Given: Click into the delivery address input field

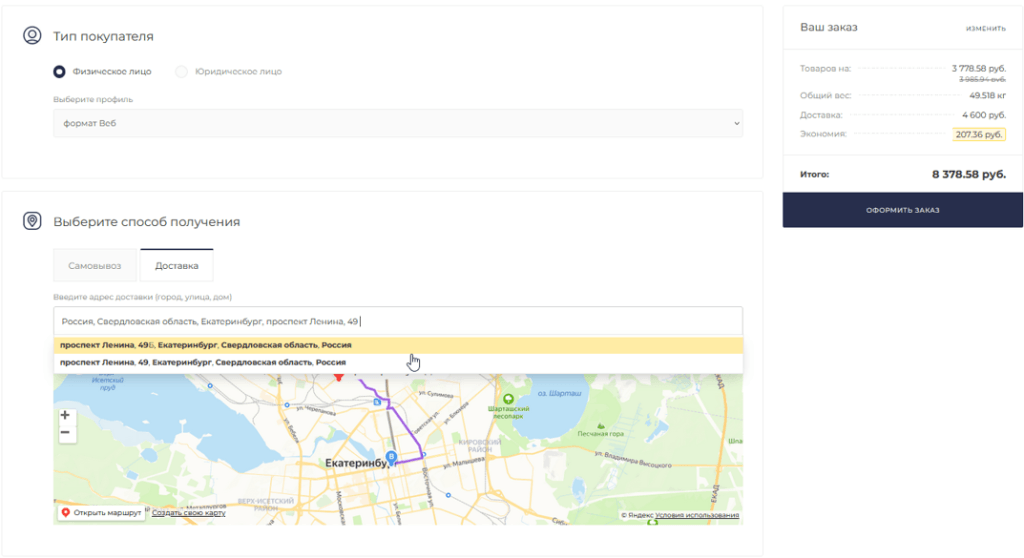Looking at the screenshot, I should 398,321.
